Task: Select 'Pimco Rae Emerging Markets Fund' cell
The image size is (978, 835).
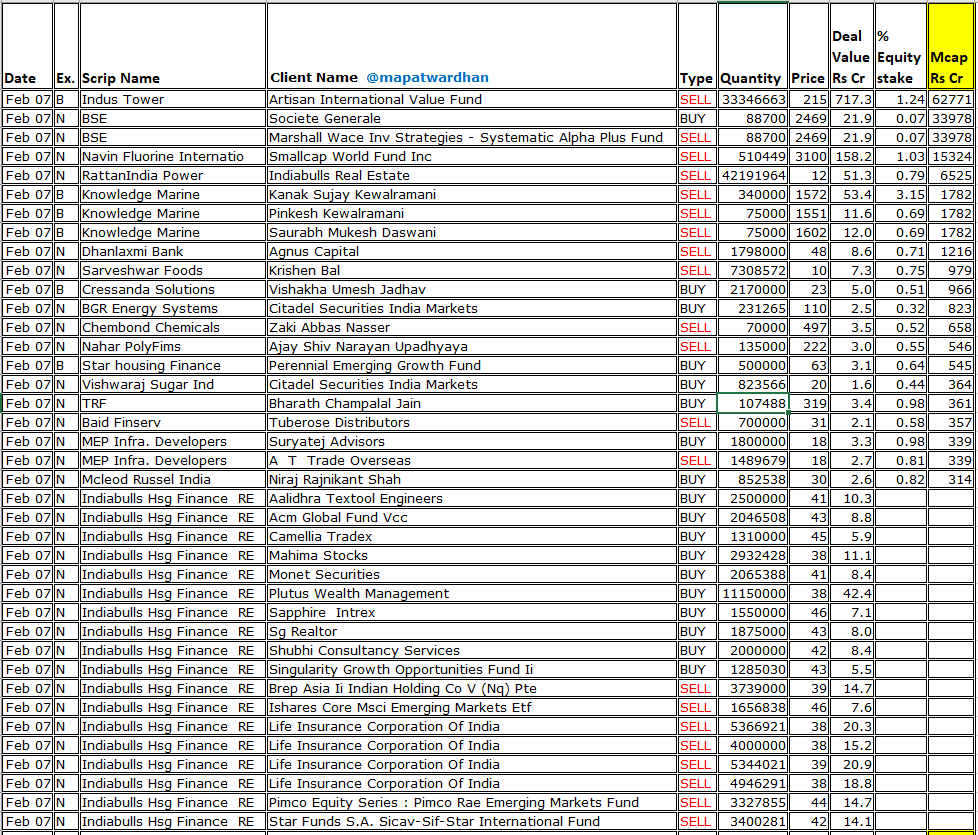Action: pyautogui.click(x=472, y=803)
